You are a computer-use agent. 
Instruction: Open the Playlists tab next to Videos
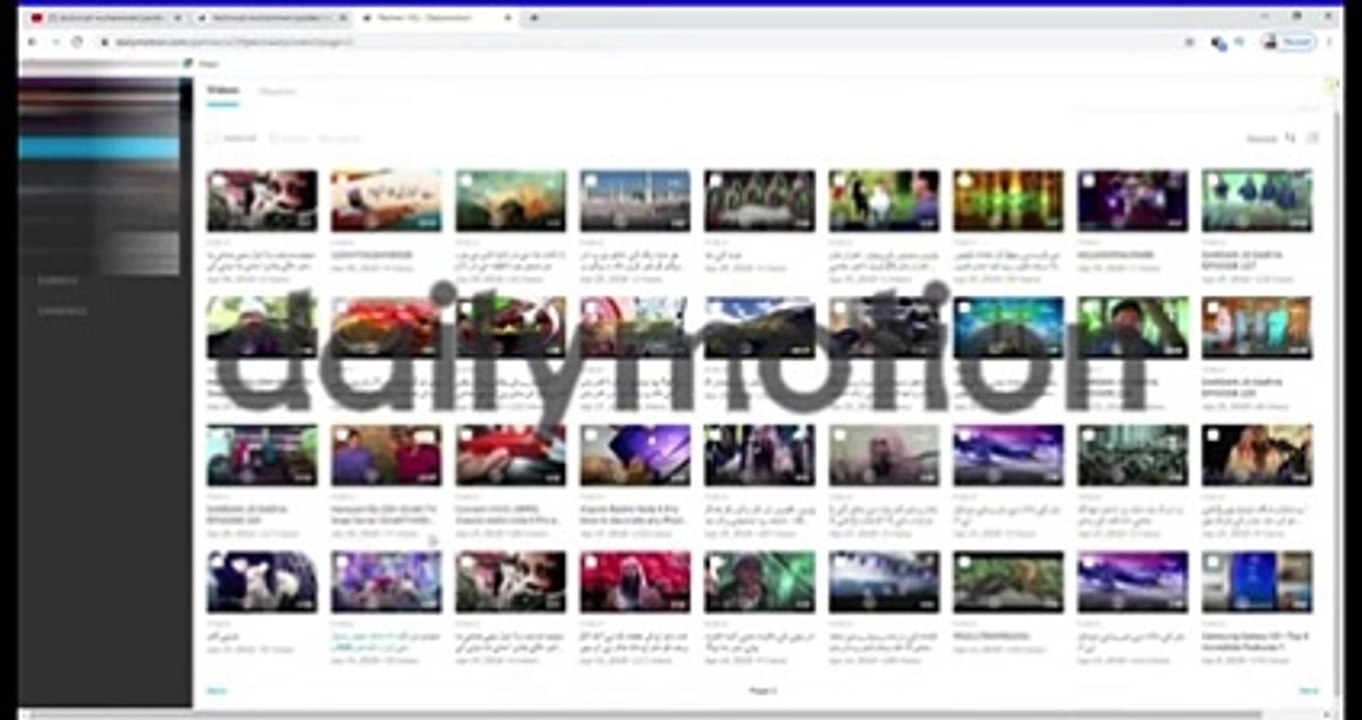[277, 91]
